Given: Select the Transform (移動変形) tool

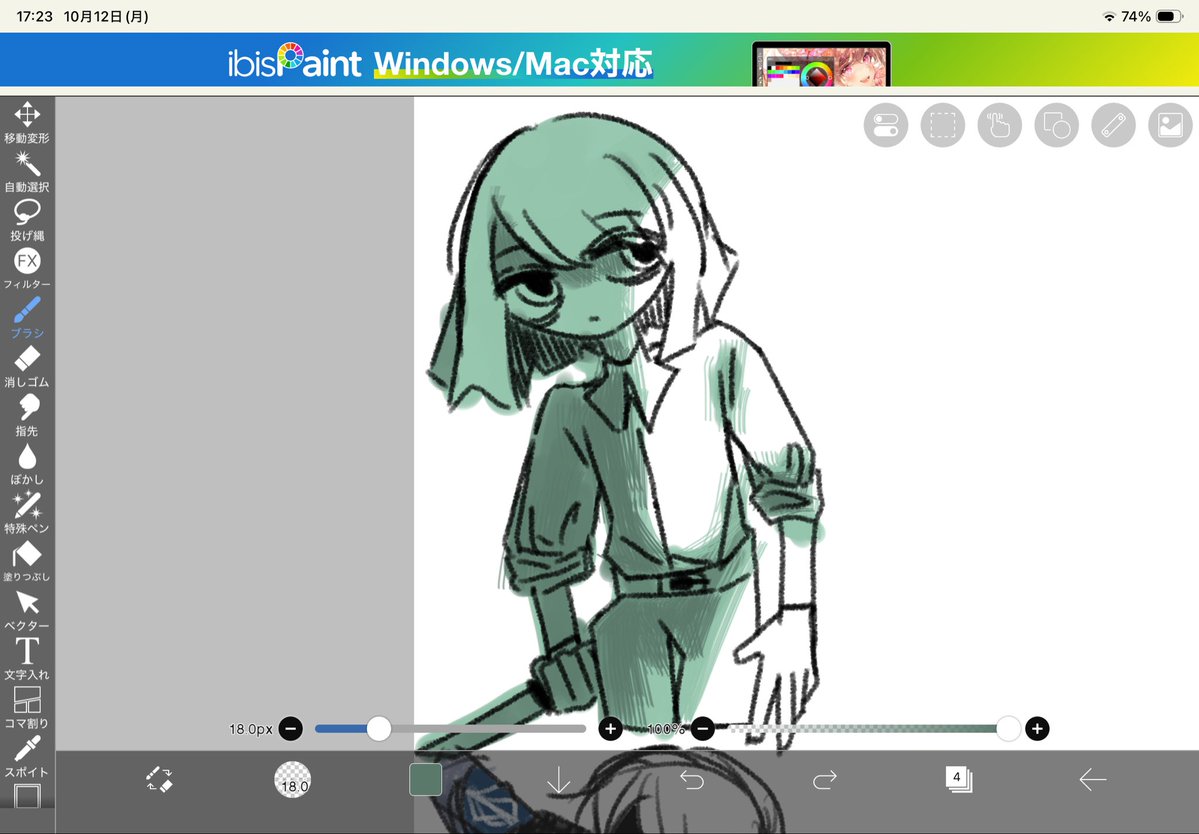Looking at the screenshot, I should (x=27, y=122).
